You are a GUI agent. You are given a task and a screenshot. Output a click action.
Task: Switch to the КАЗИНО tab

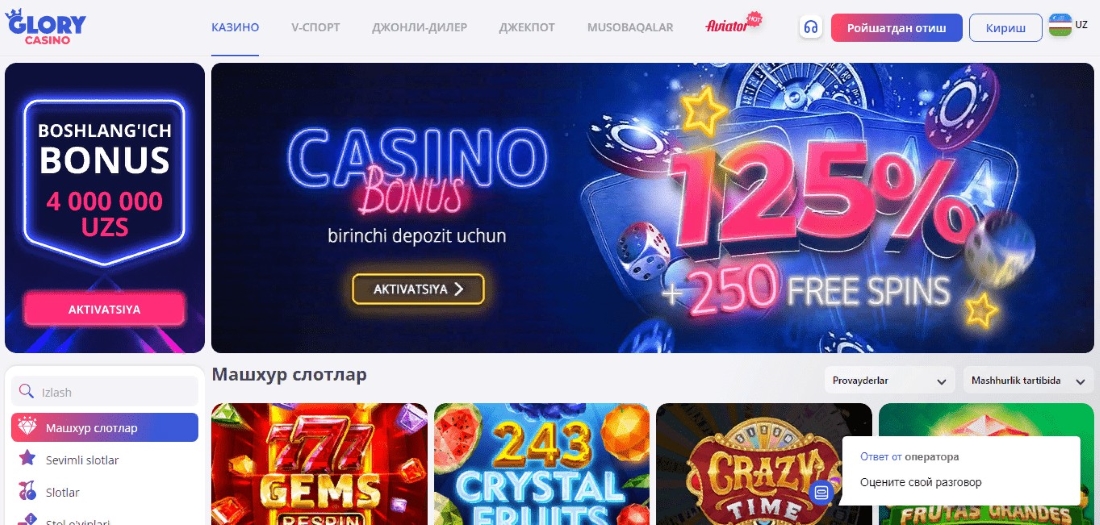(235, 27)
